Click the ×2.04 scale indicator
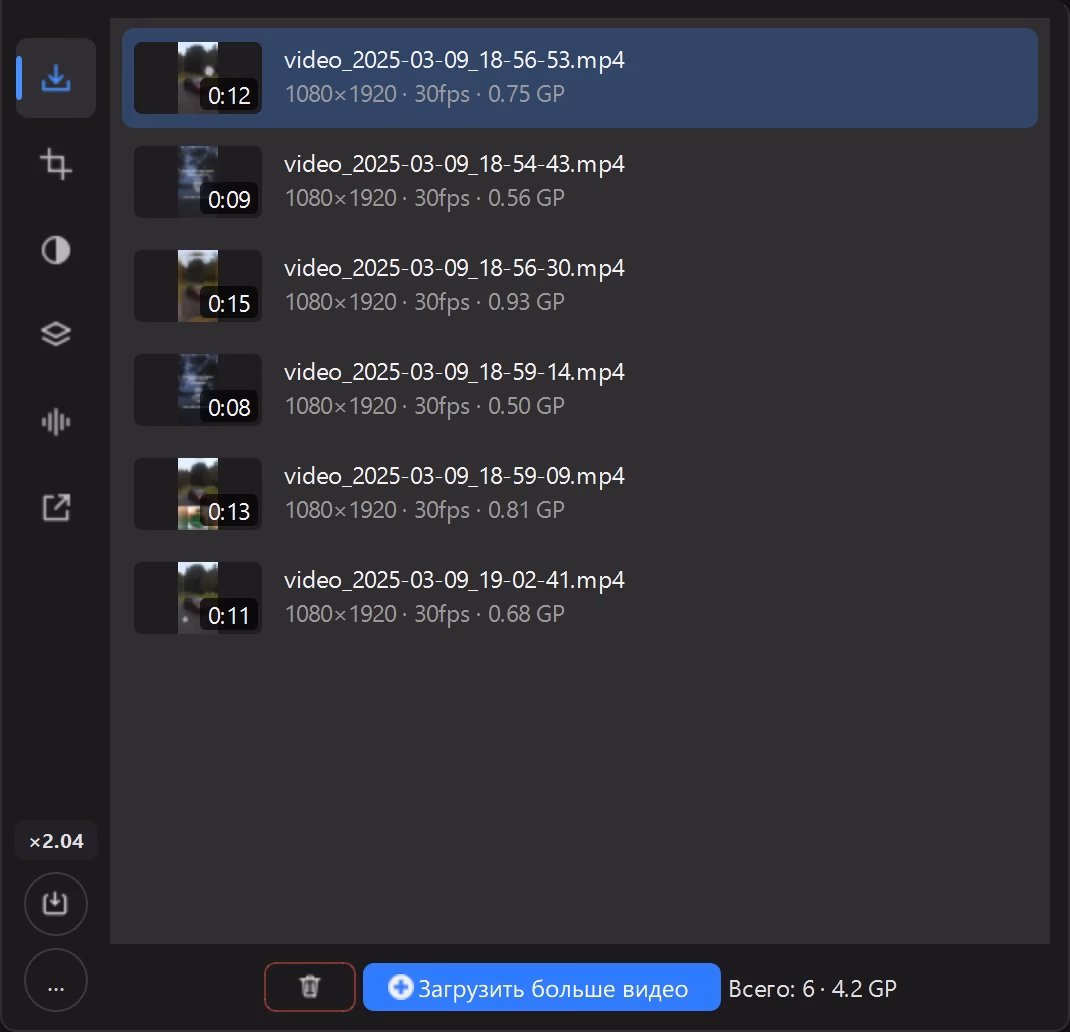Screen dimensions: 1070x1032 [x=56, y=841]
